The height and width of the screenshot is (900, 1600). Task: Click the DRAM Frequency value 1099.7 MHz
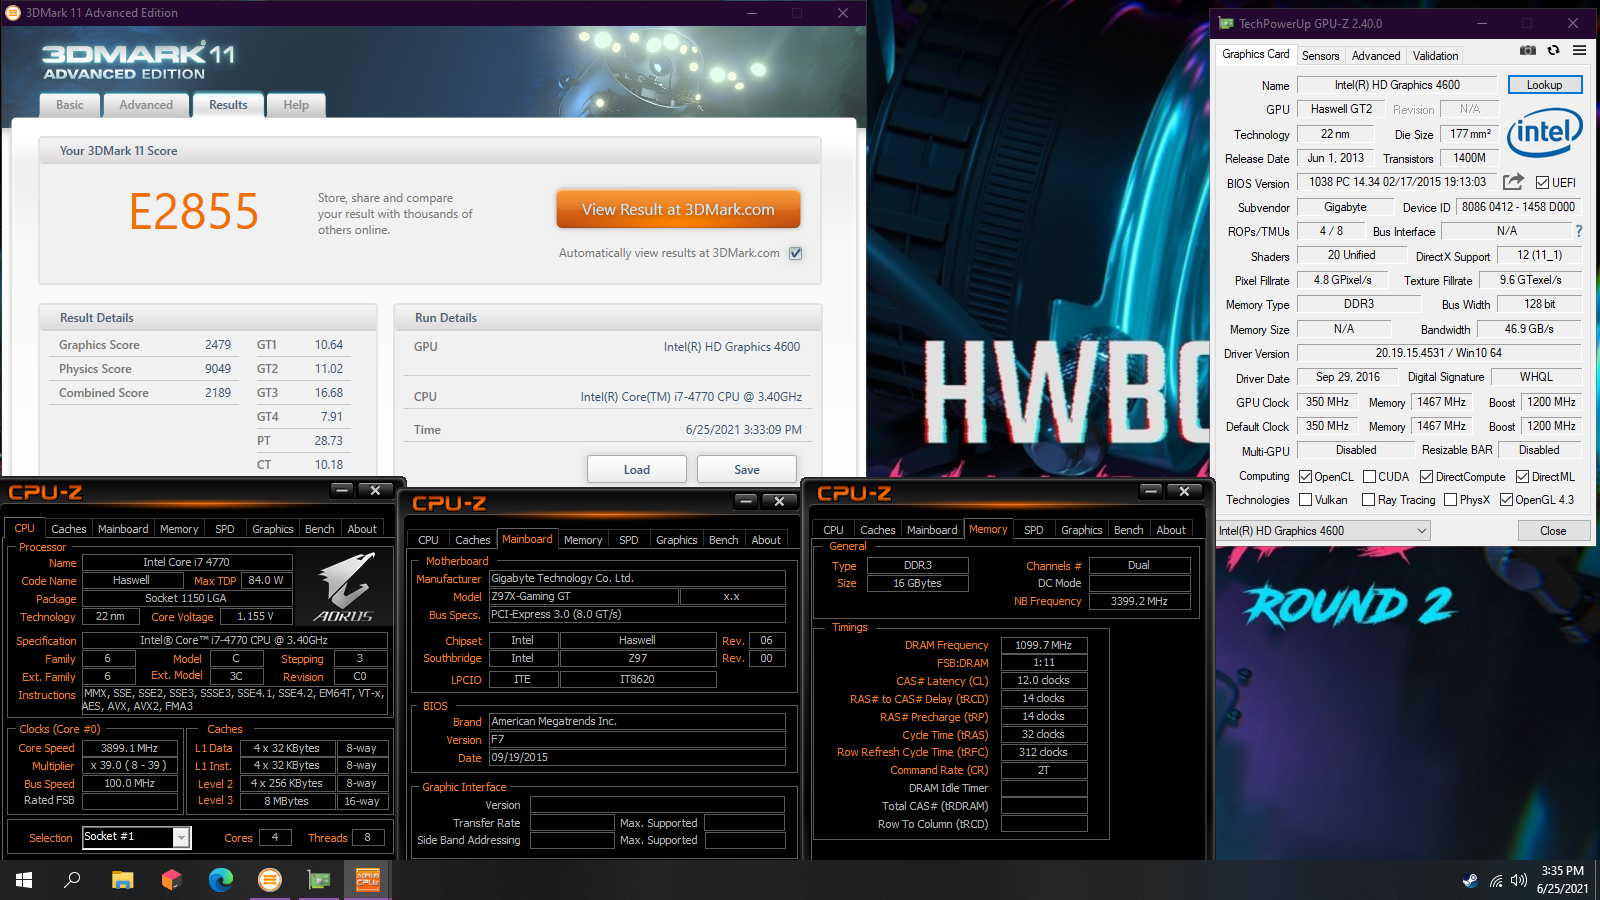(1044, 645)
